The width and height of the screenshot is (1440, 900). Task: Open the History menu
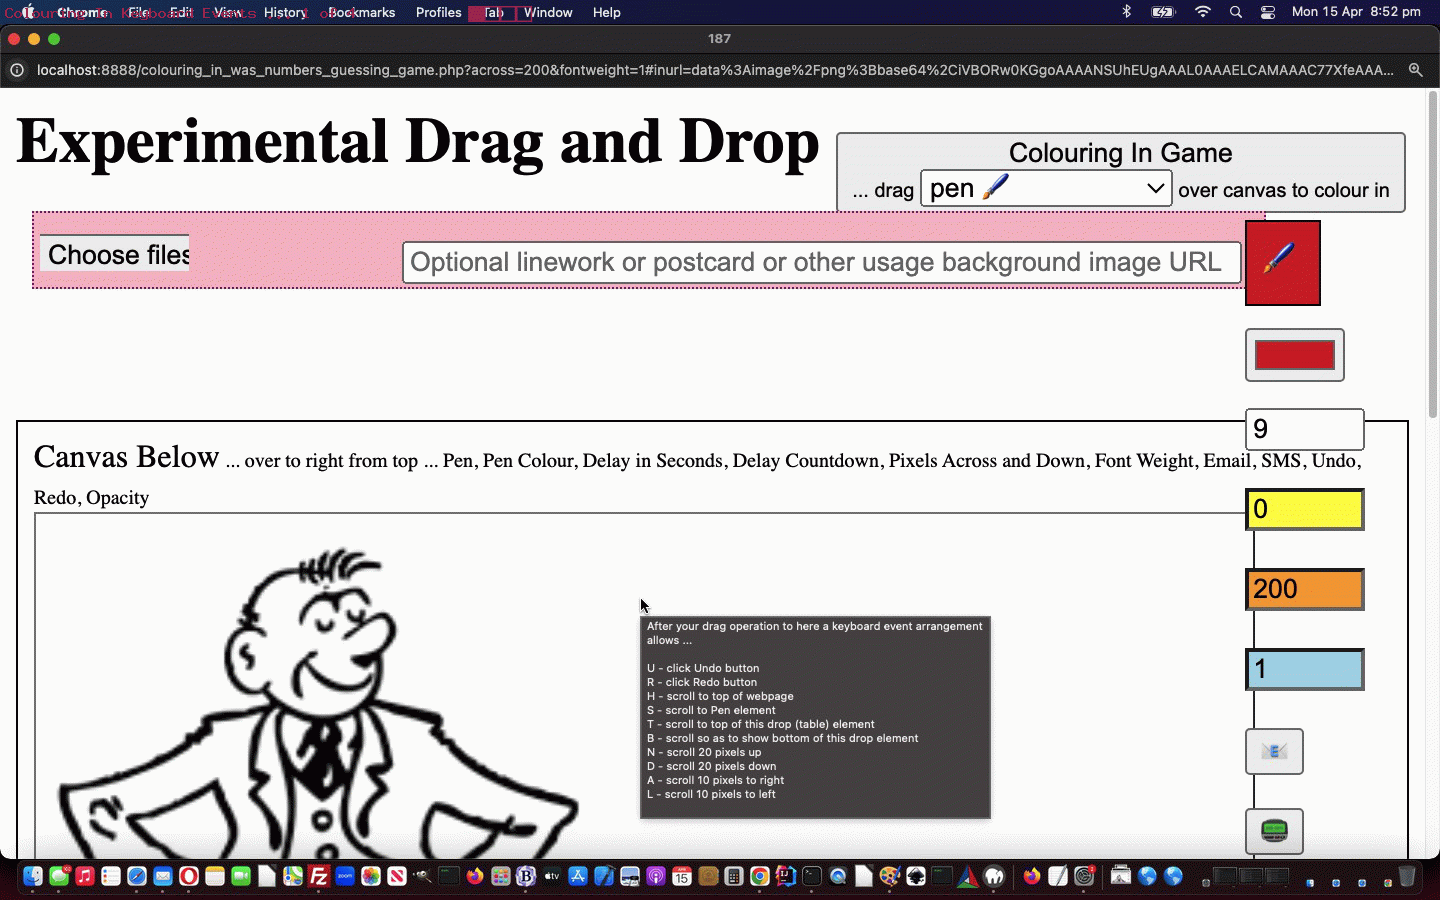click(x=285, y=13)
